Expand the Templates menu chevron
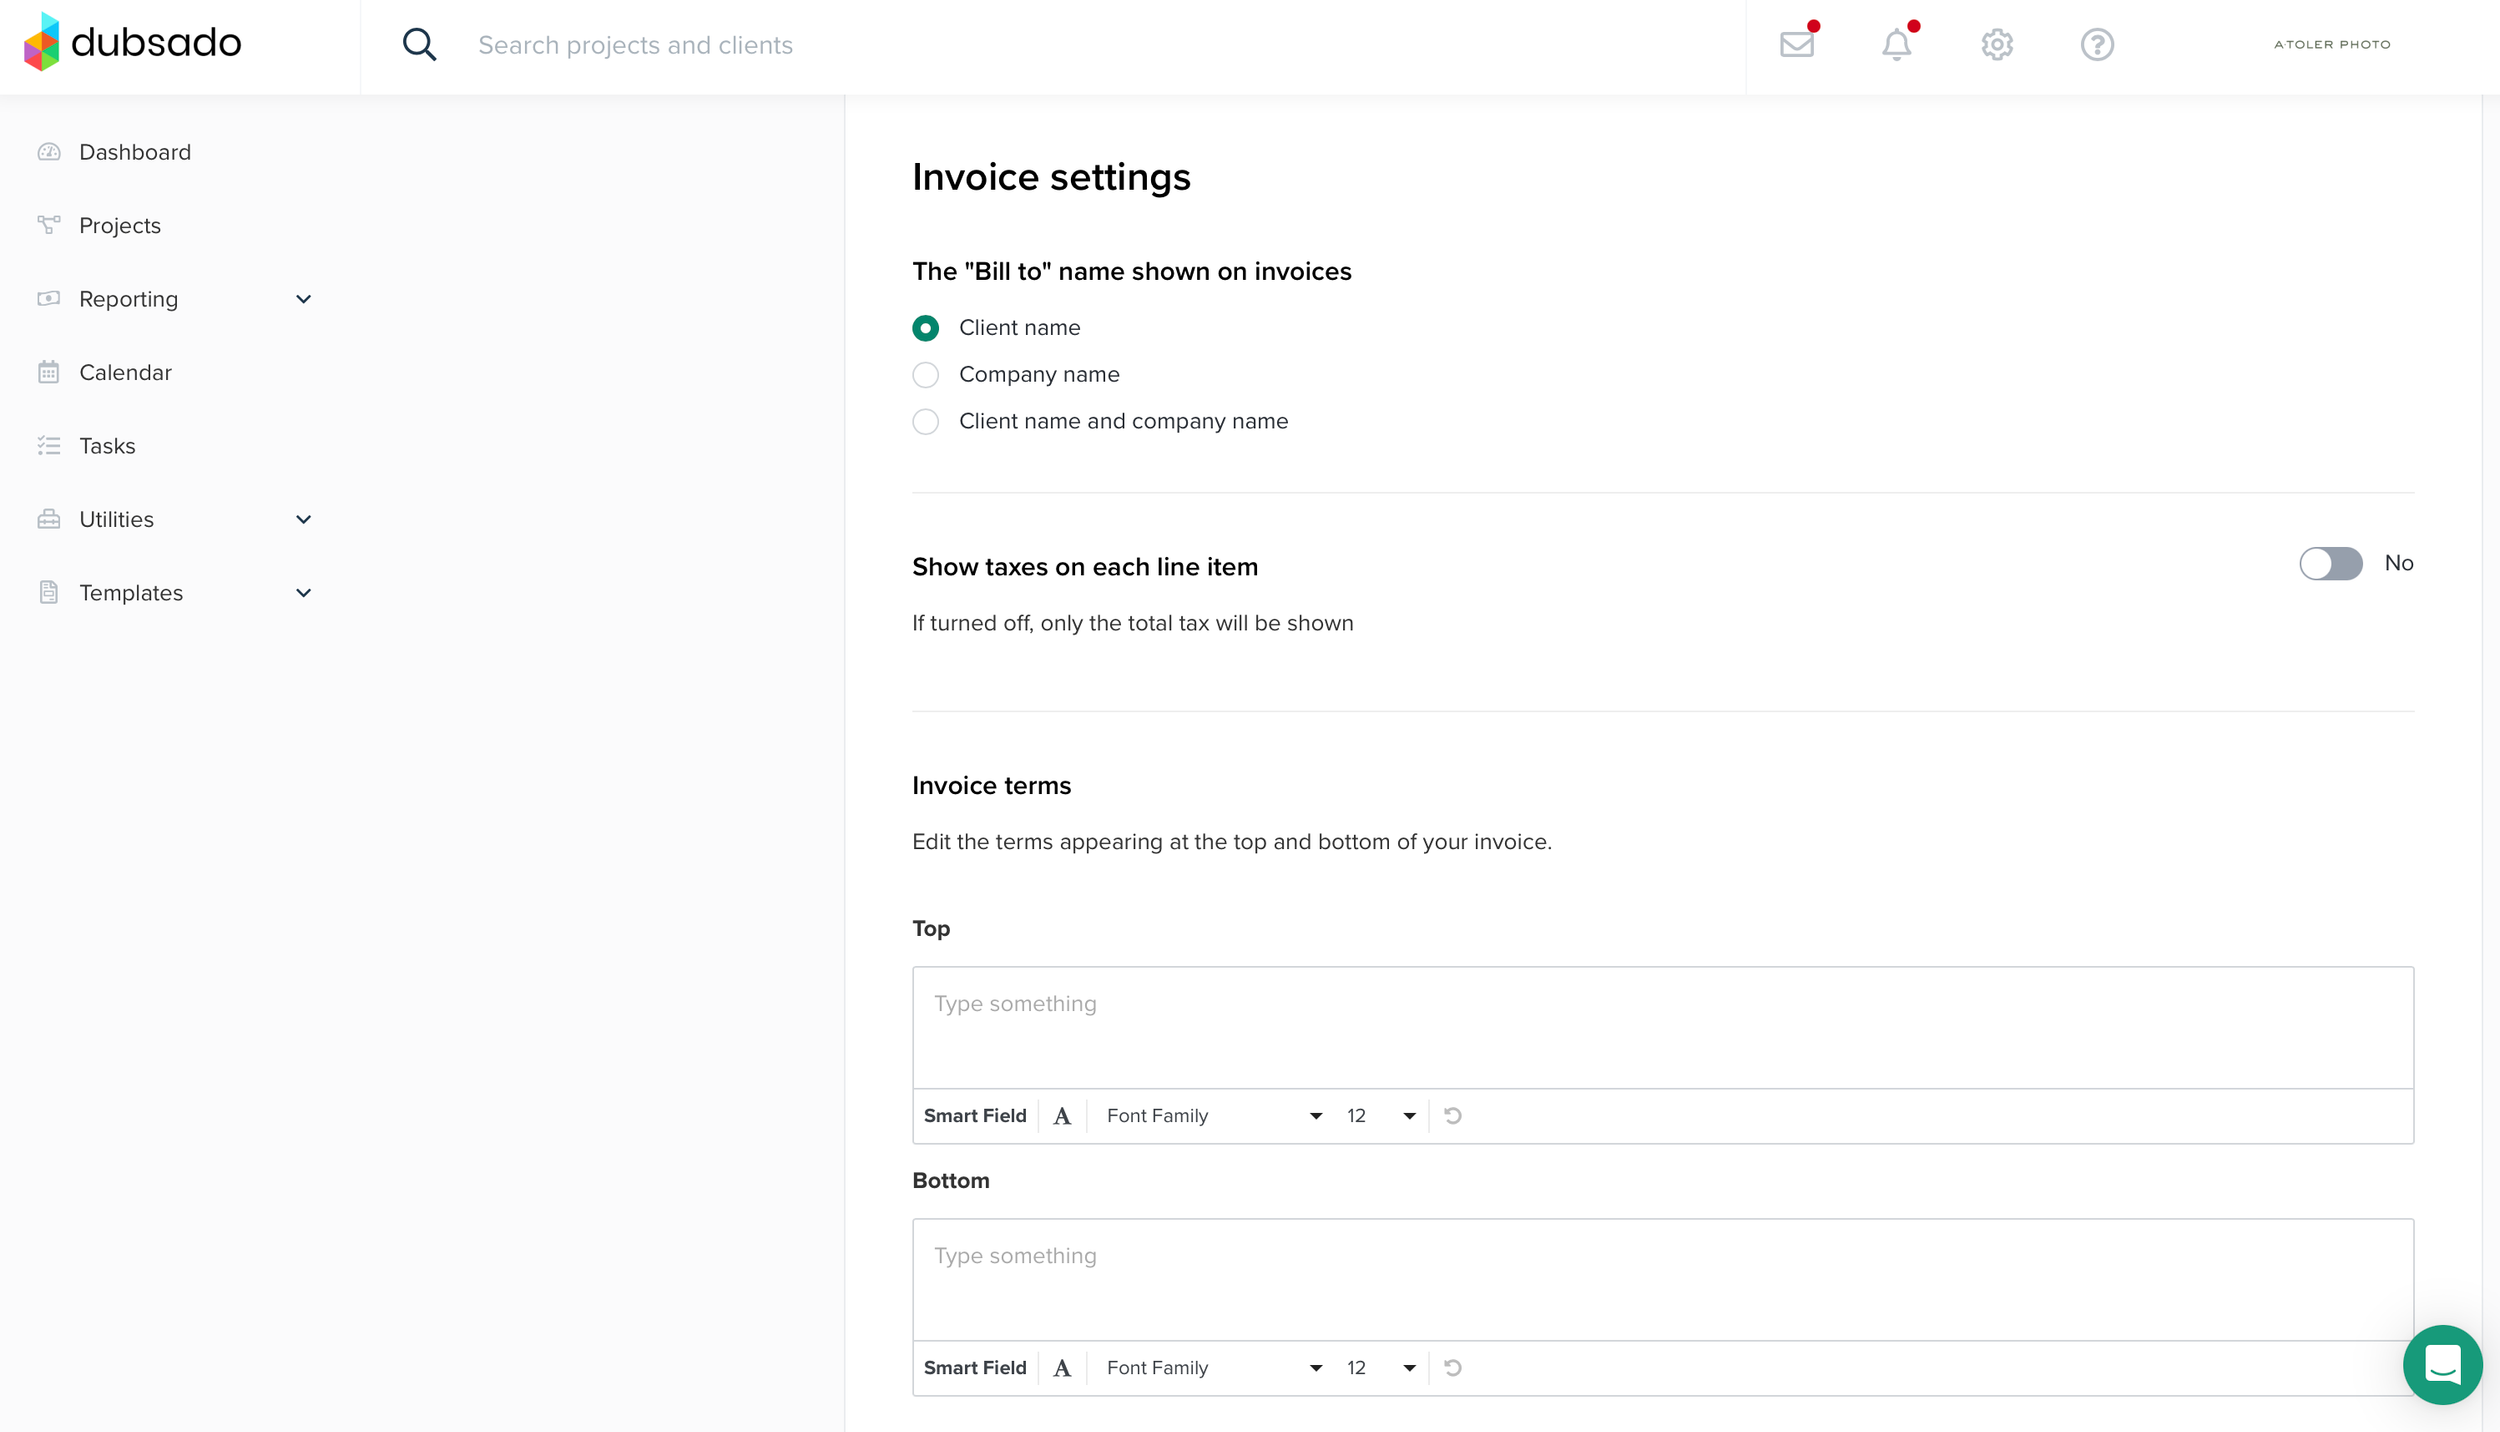This screenshot has height=1432, width=2500. click(x=304, y=593)
